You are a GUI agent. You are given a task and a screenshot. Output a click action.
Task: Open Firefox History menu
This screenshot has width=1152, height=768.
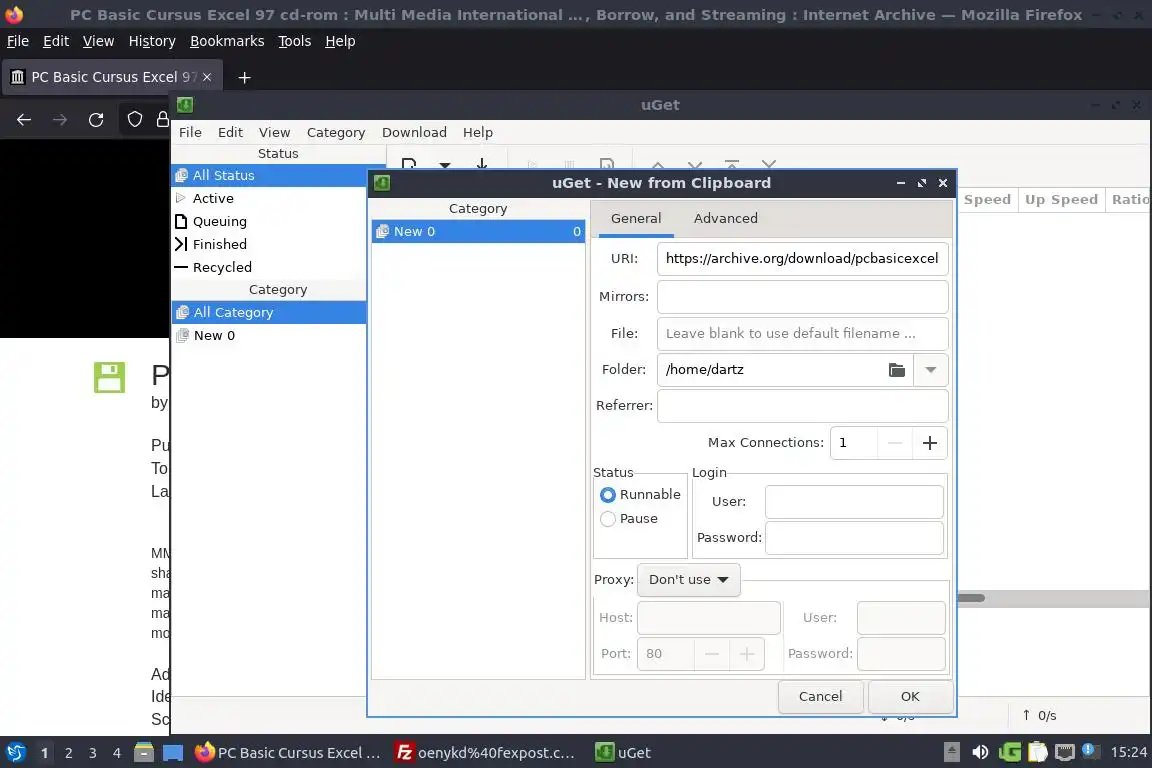tap(152, 41)
